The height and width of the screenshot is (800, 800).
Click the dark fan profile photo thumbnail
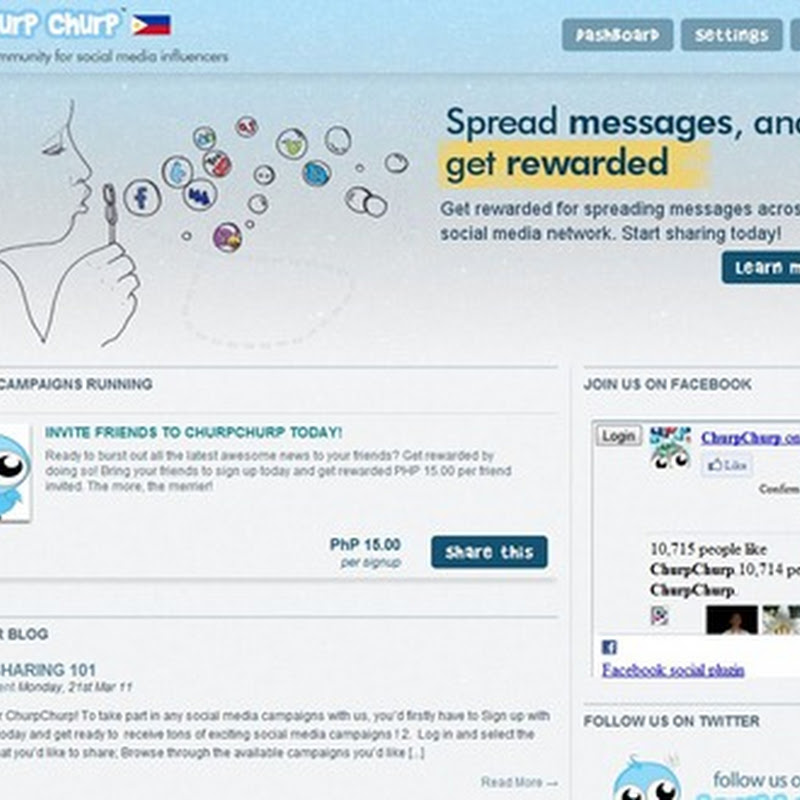(732, 620)
